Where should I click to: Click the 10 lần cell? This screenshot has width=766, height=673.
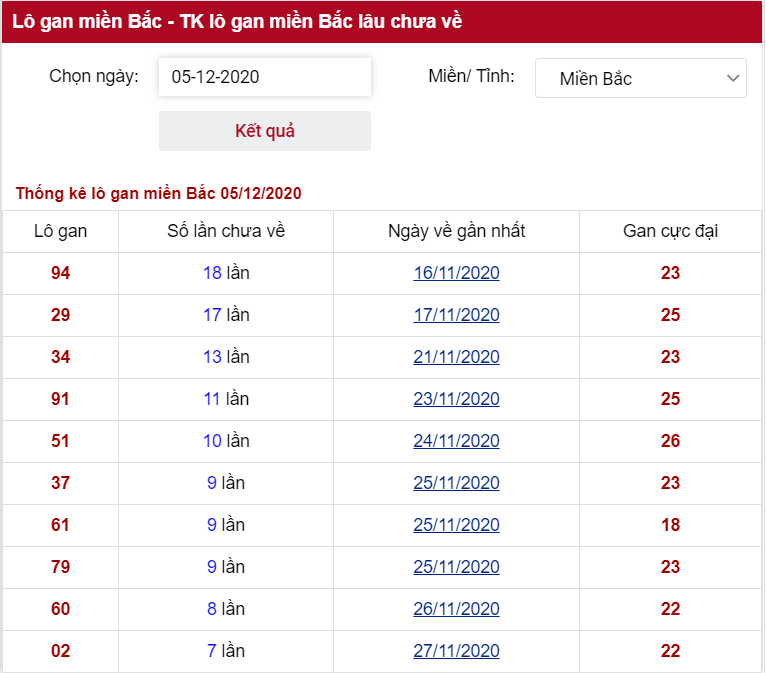click(x=226, y=441)
